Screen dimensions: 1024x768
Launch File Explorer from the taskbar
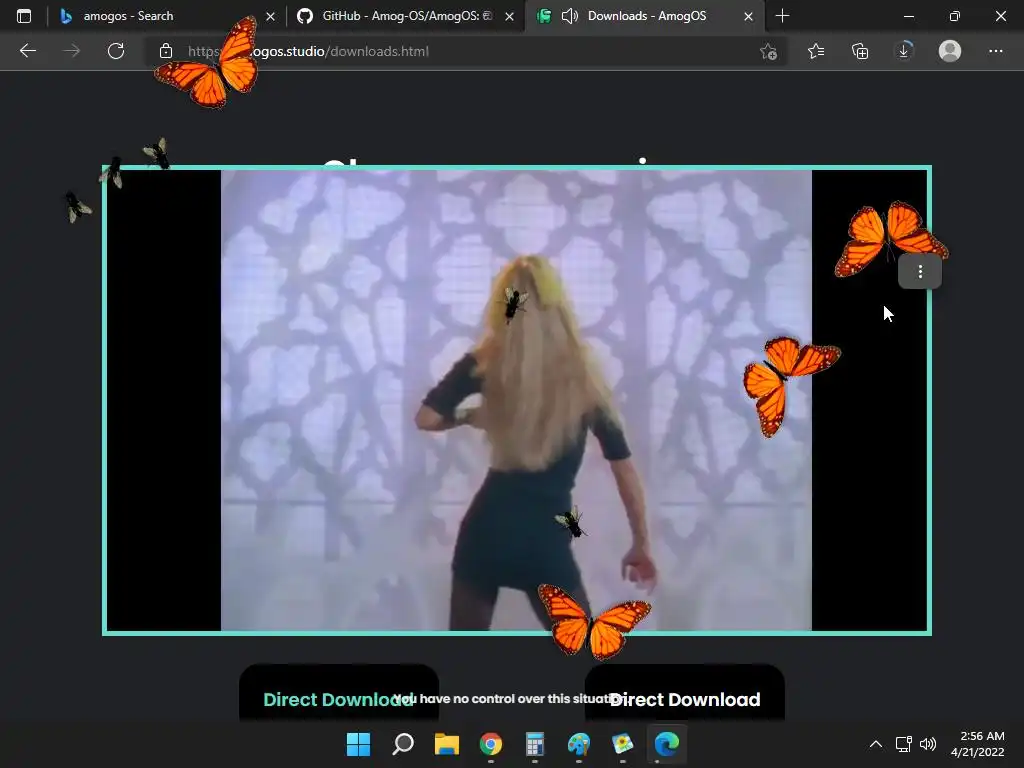(x=447, y=744)
